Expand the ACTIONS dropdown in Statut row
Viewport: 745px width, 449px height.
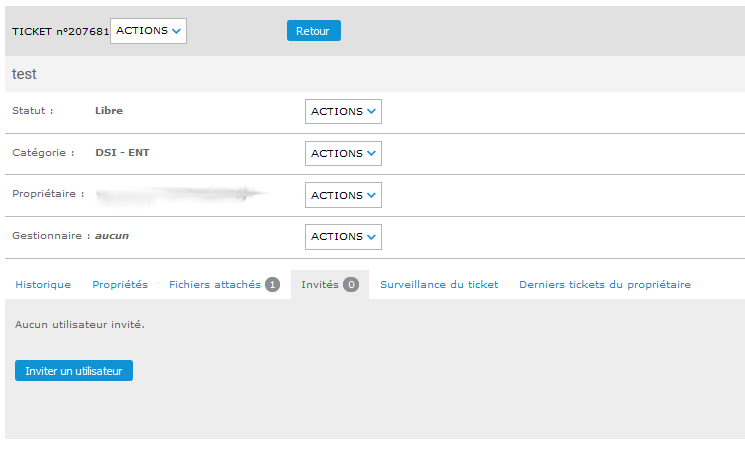click(343, 112)
